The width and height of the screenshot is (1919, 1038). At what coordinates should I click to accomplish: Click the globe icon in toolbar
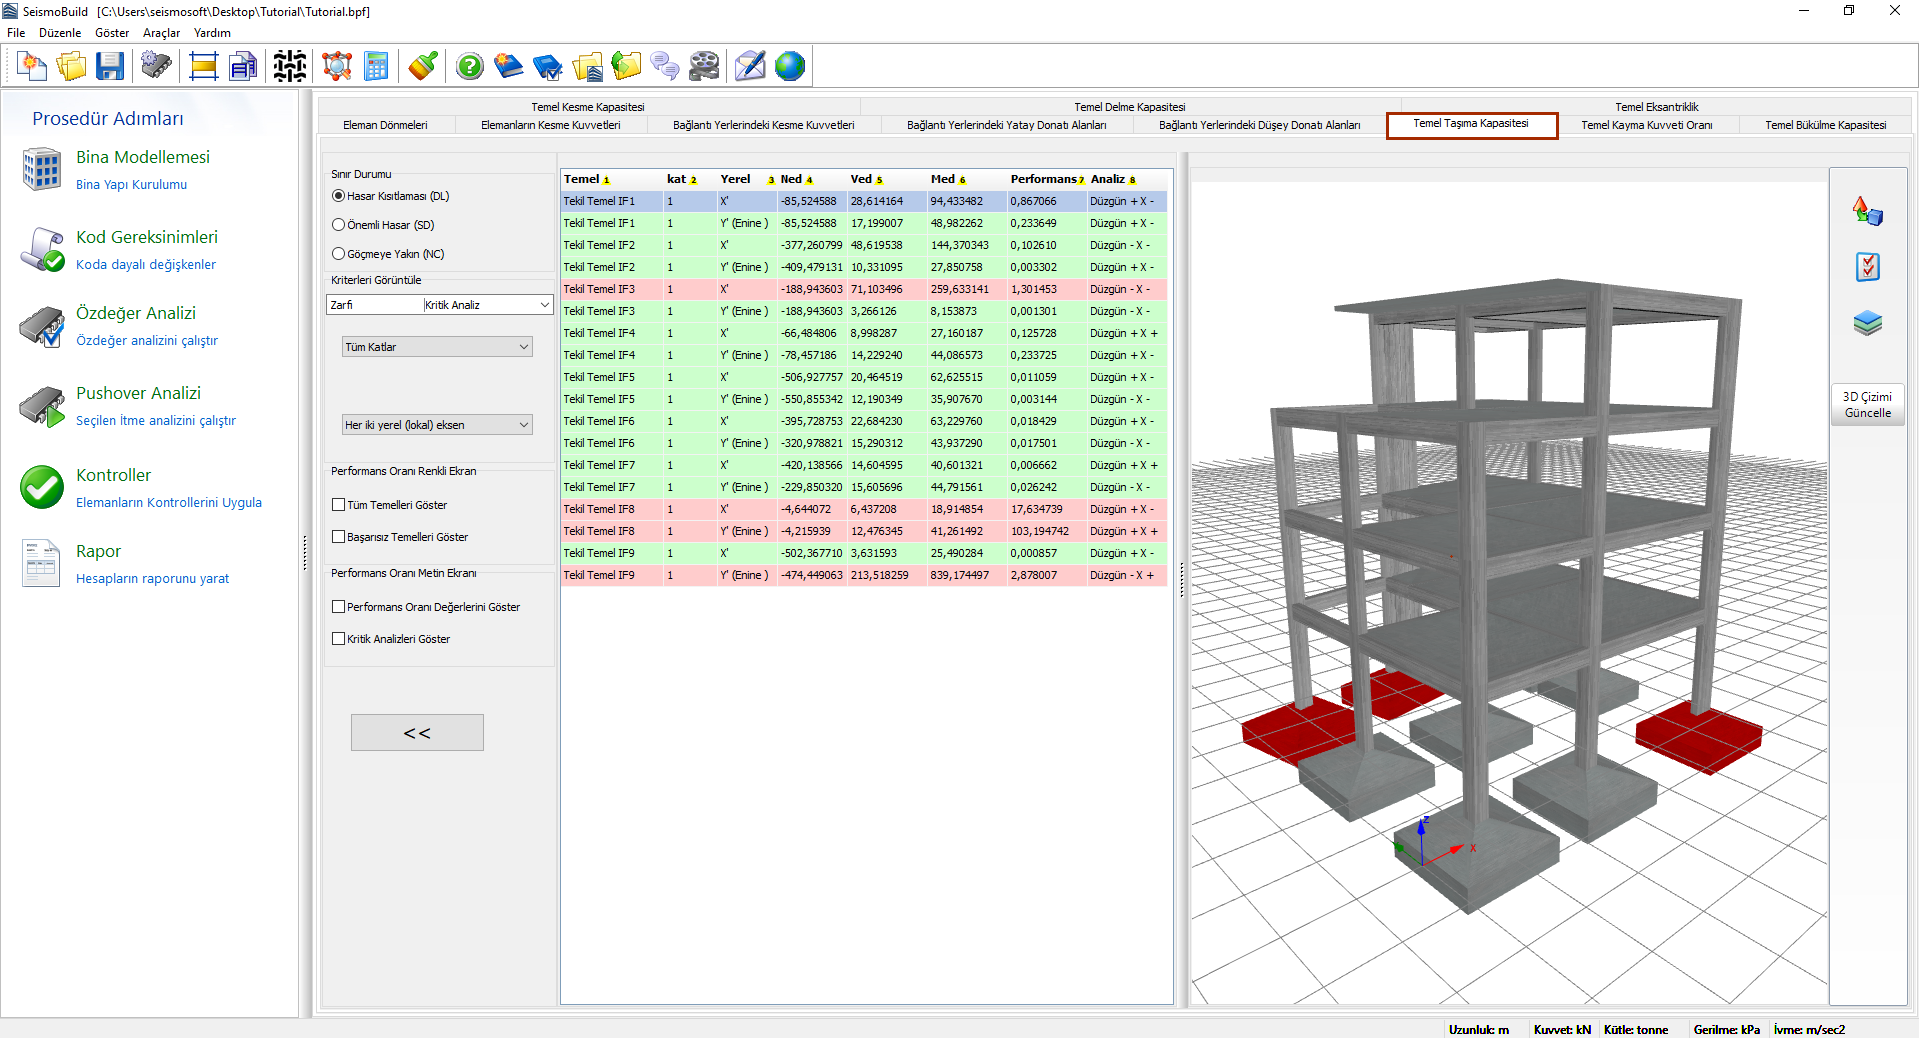789,67
